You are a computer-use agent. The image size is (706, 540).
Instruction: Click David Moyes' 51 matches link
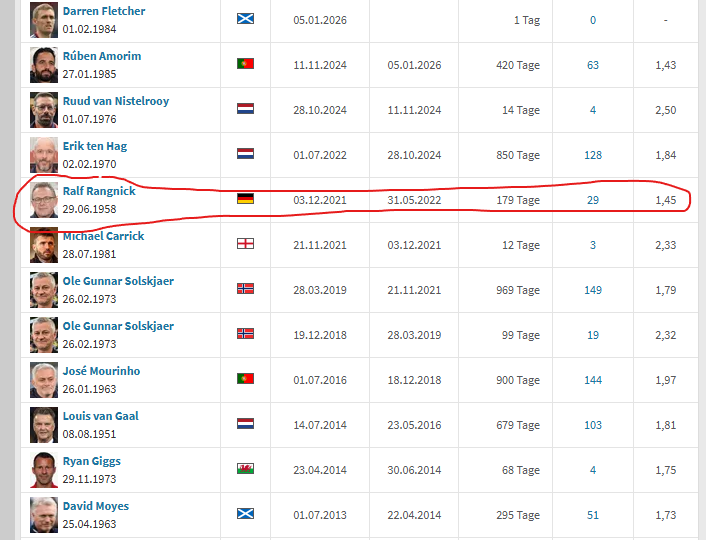[593, 515]
